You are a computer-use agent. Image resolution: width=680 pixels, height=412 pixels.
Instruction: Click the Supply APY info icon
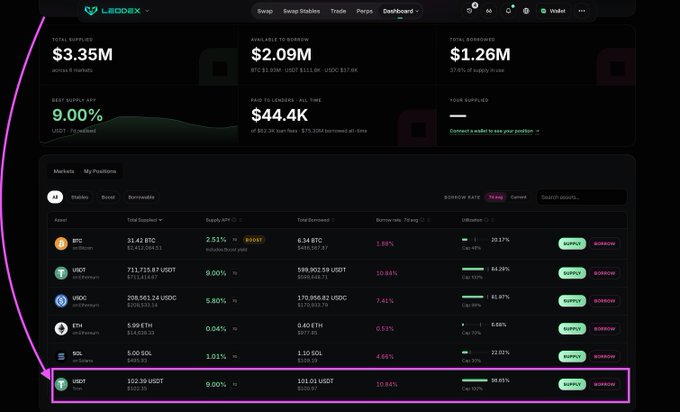coord(234,220)
